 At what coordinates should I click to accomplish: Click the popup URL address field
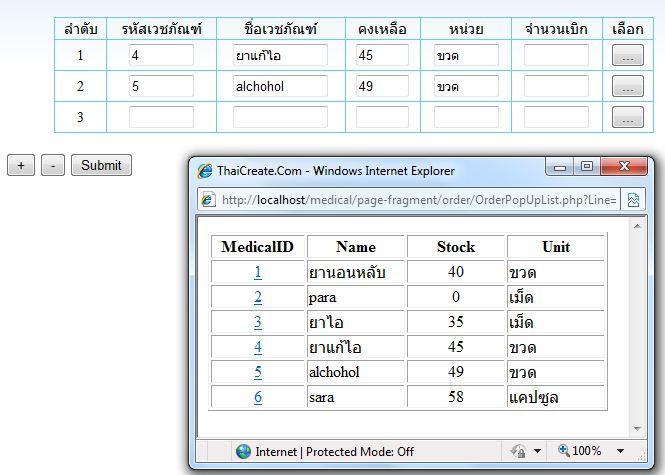(x=419, y=200)
